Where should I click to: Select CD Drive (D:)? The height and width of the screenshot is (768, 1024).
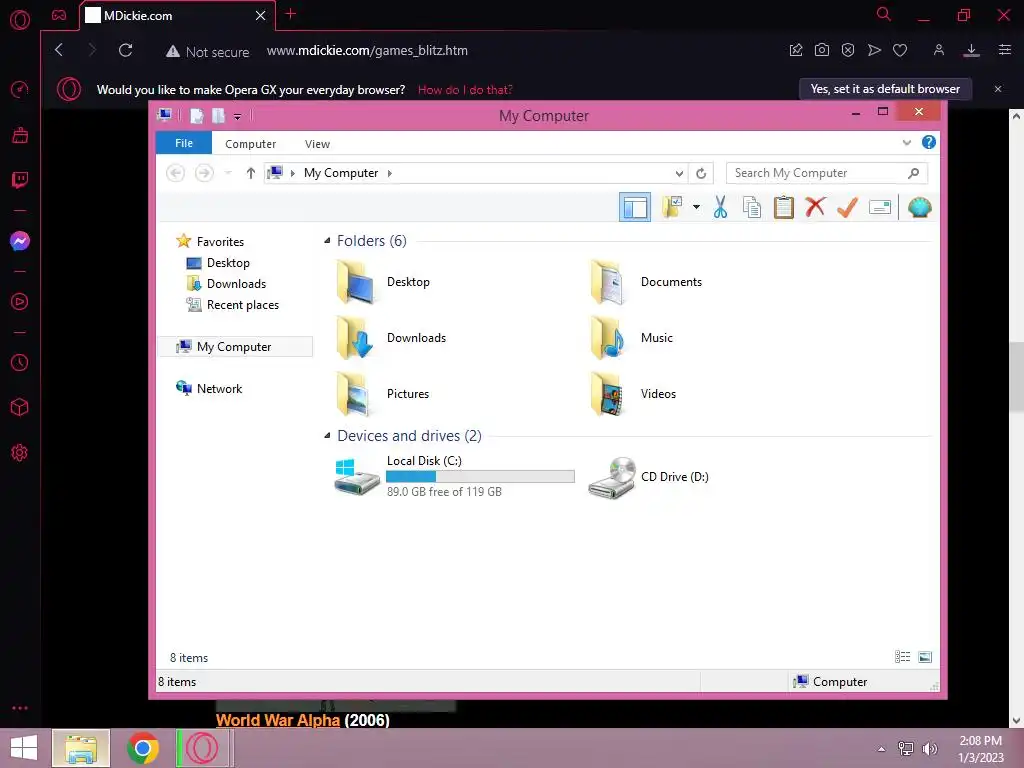point(648,477)
